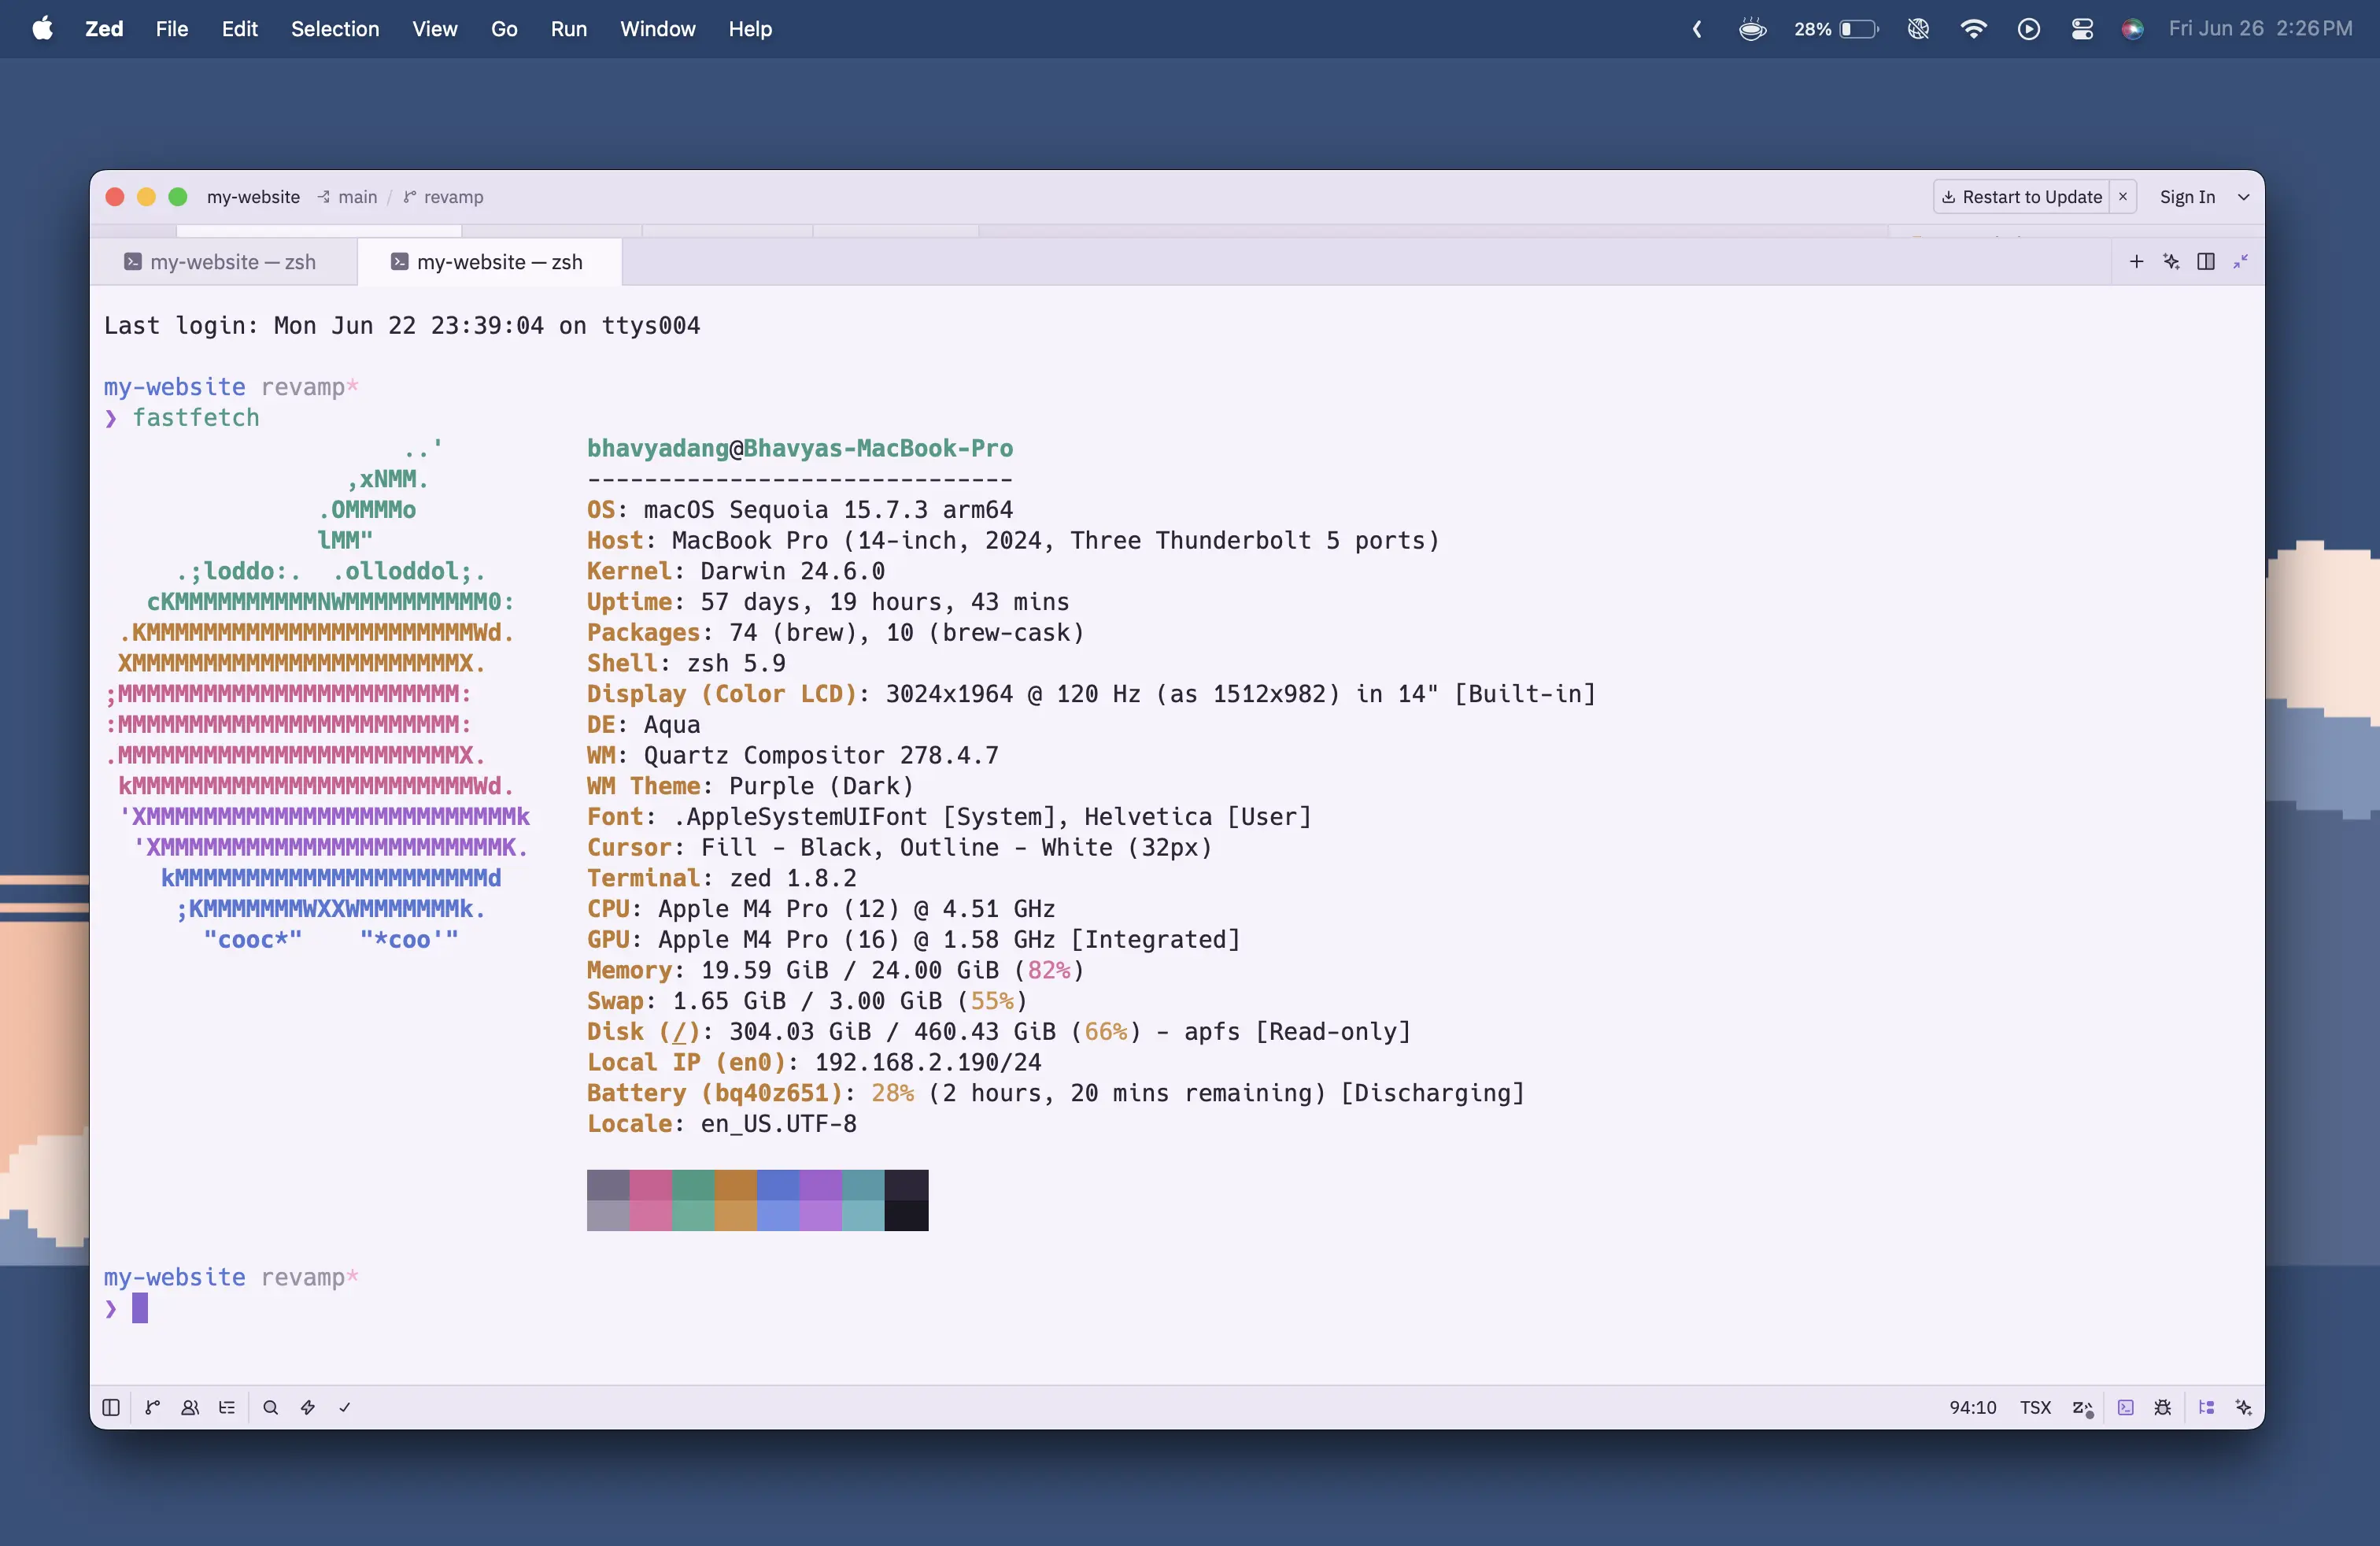The height and width of the screenshot is (1546, 2380).
Task: Open the Git panel branch icon in status bar
Action: click(x=152, y=1407)
